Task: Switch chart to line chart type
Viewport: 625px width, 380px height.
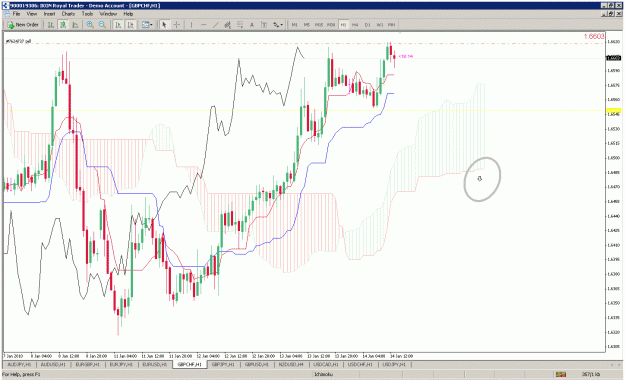Action: (x=75, y=25)
